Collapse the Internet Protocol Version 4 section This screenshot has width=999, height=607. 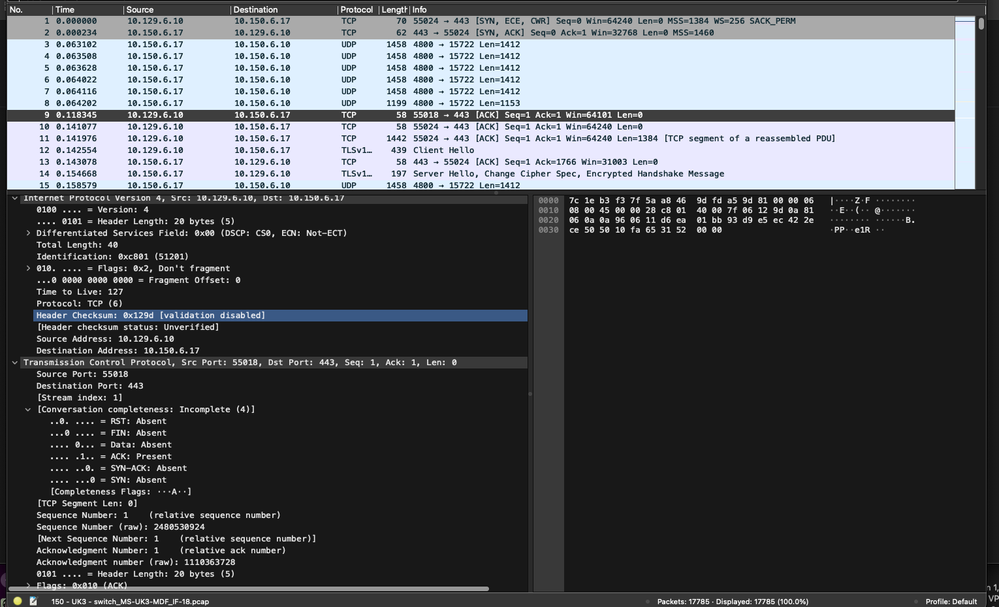pyautogui.click(x=15, y=198)
